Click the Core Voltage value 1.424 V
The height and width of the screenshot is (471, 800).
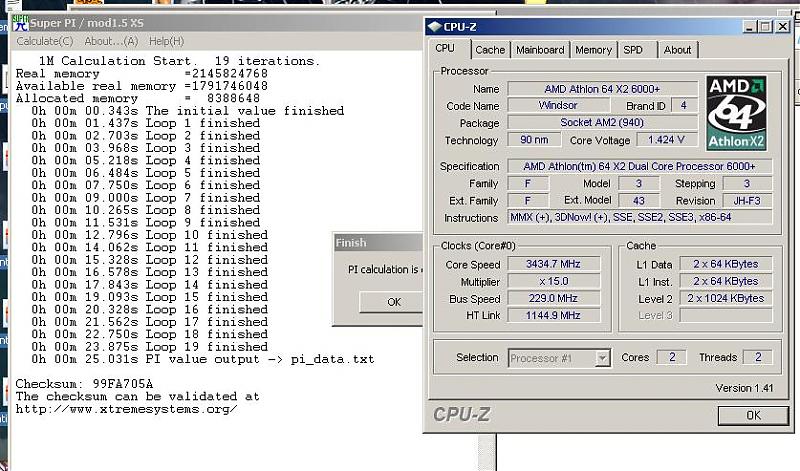(666, 140)
